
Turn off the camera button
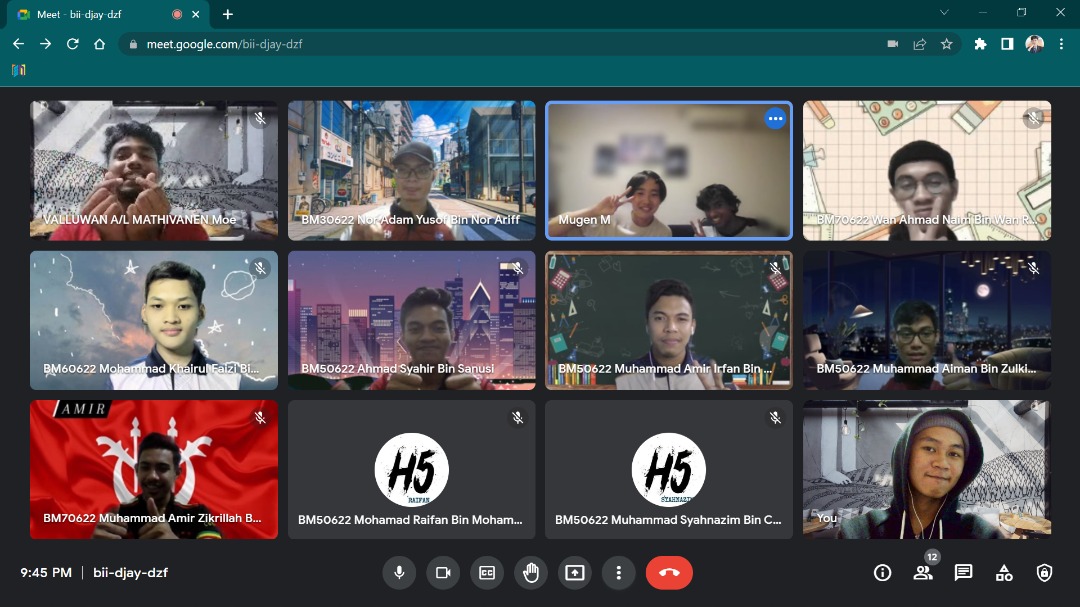point(443,573)
